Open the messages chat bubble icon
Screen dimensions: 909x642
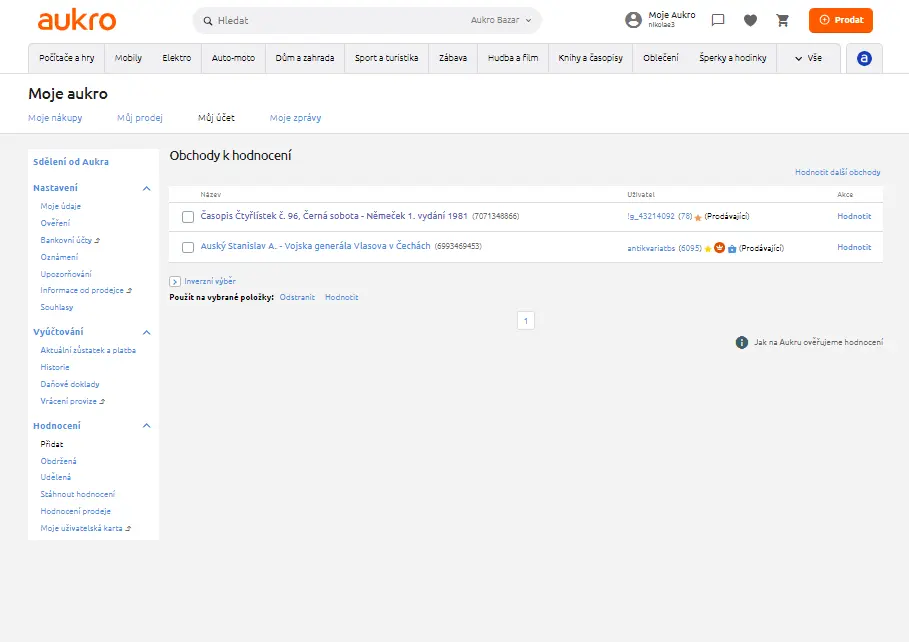click(x=718, y=20)
